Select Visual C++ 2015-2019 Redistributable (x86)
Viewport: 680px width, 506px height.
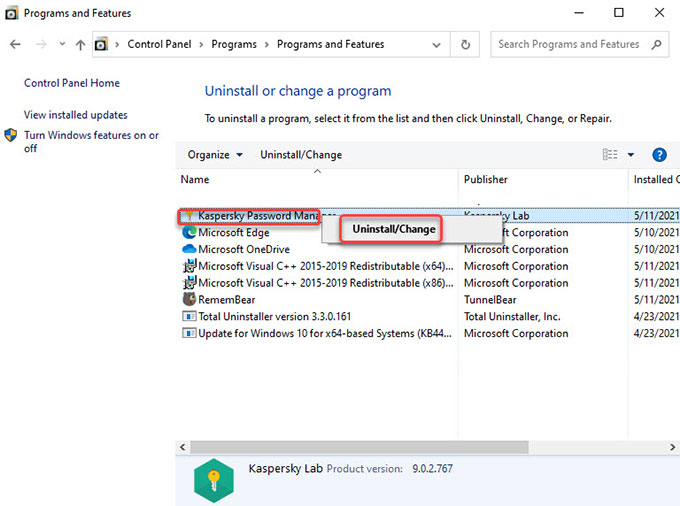[326, 283]
